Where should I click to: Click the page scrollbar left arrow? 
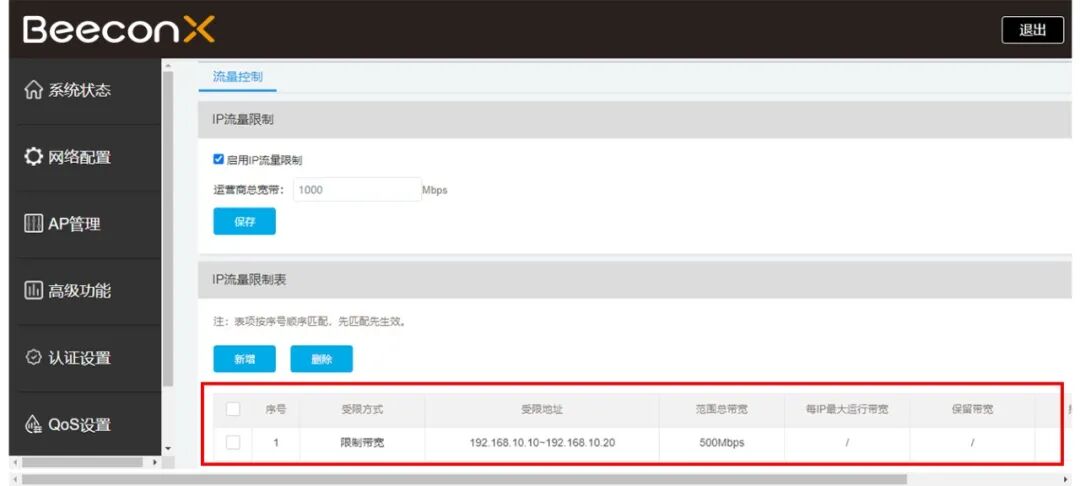coord(14,478)
